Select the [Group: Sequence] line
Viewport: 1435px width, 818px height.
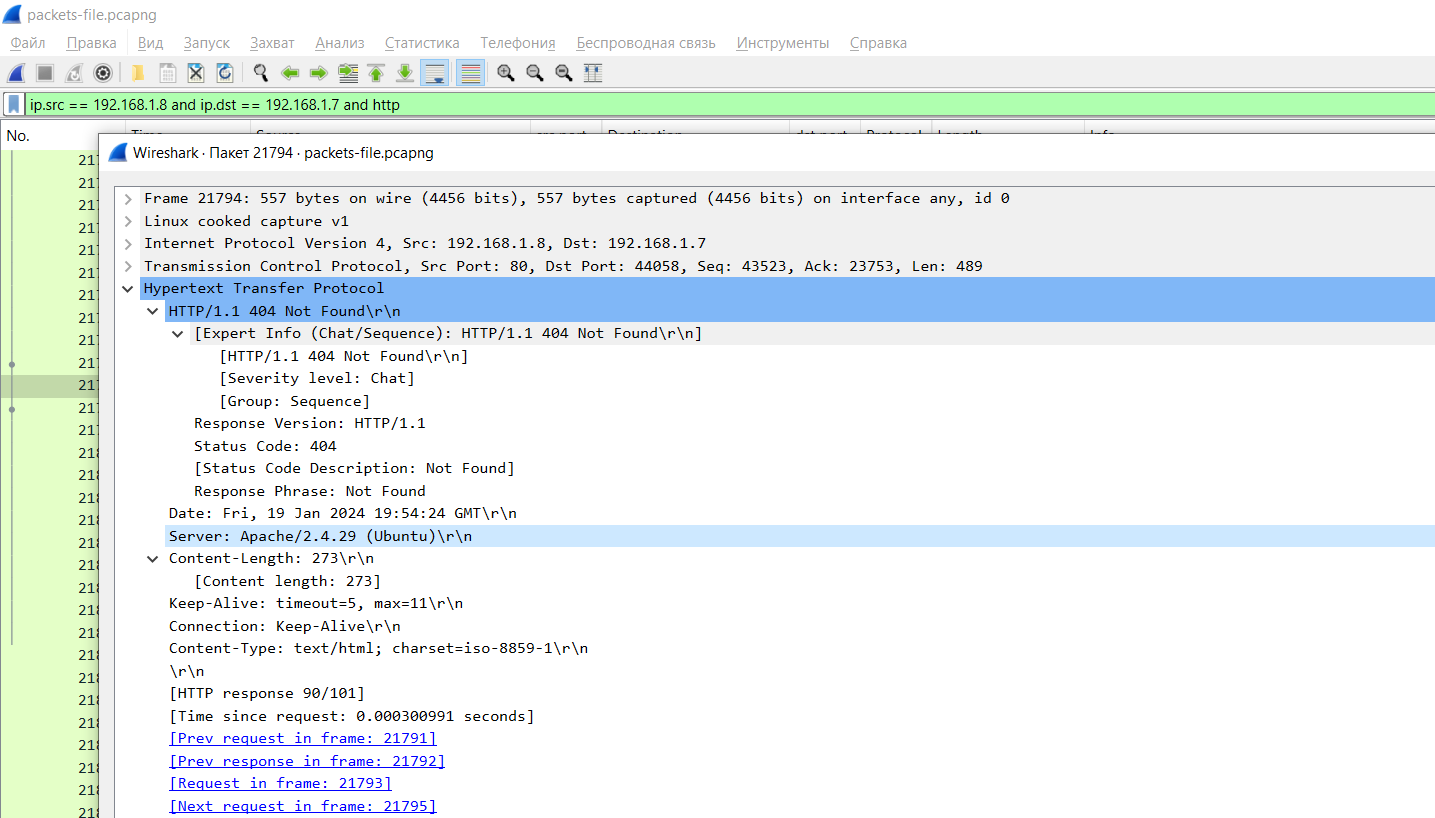click(294, 401)
